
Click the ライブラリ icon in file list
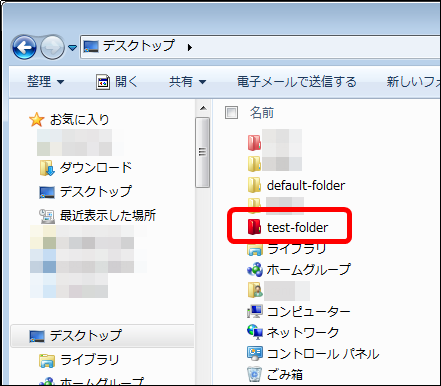coord(255,249)
